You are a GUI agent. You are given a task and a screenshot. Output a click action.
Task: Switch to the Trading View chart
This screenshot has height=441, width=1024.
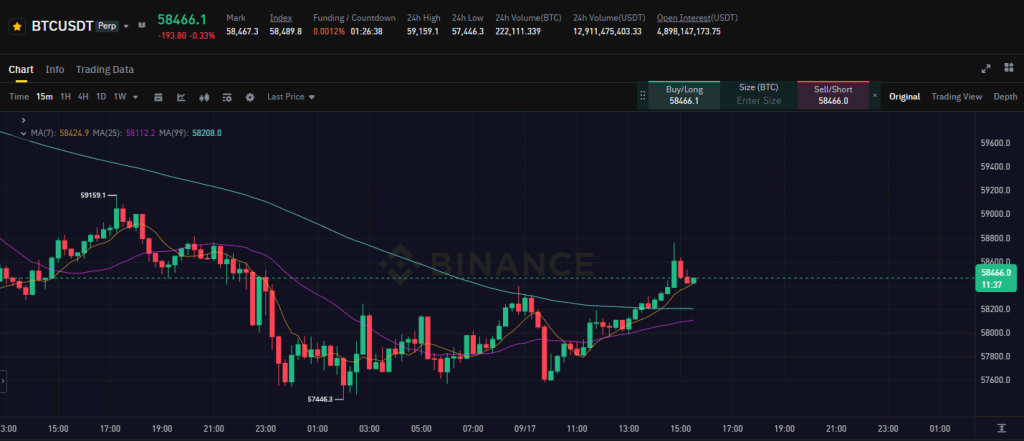956,97
